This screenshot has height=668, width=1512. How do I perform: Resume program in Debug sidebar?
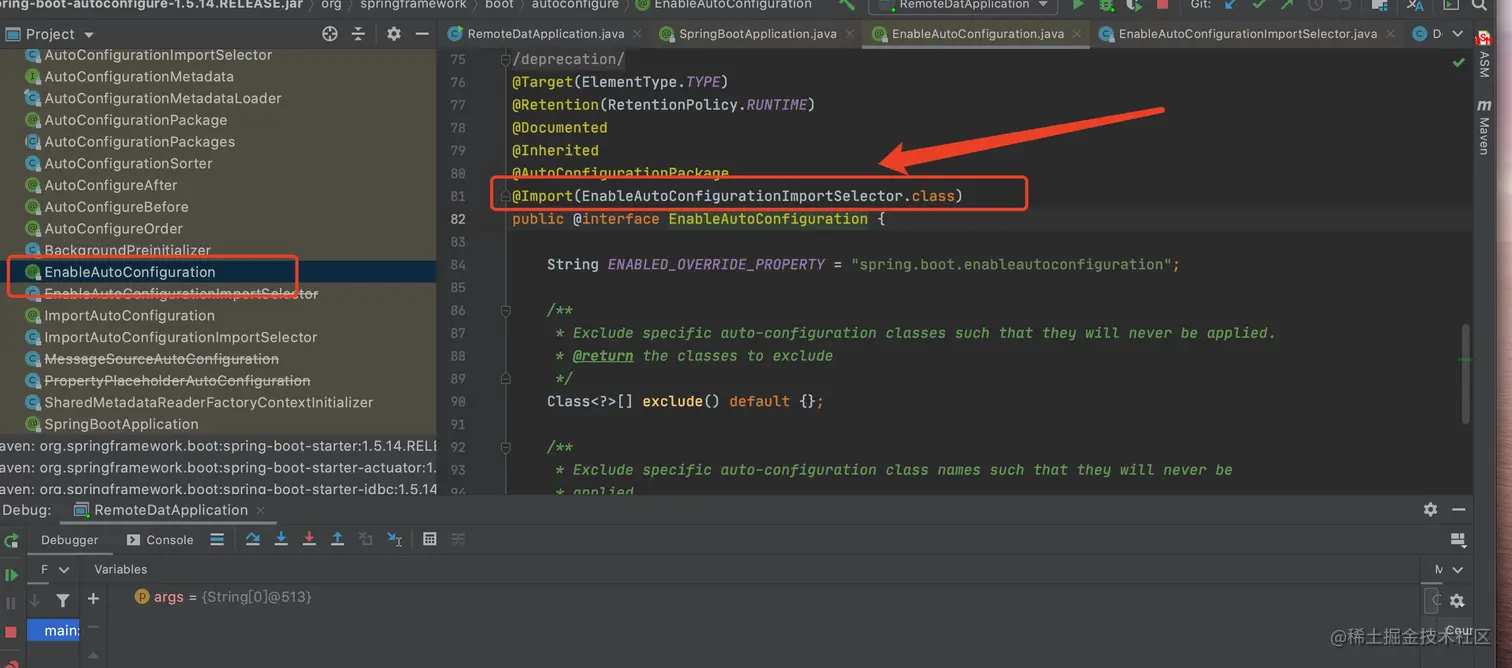coord(11,575)
